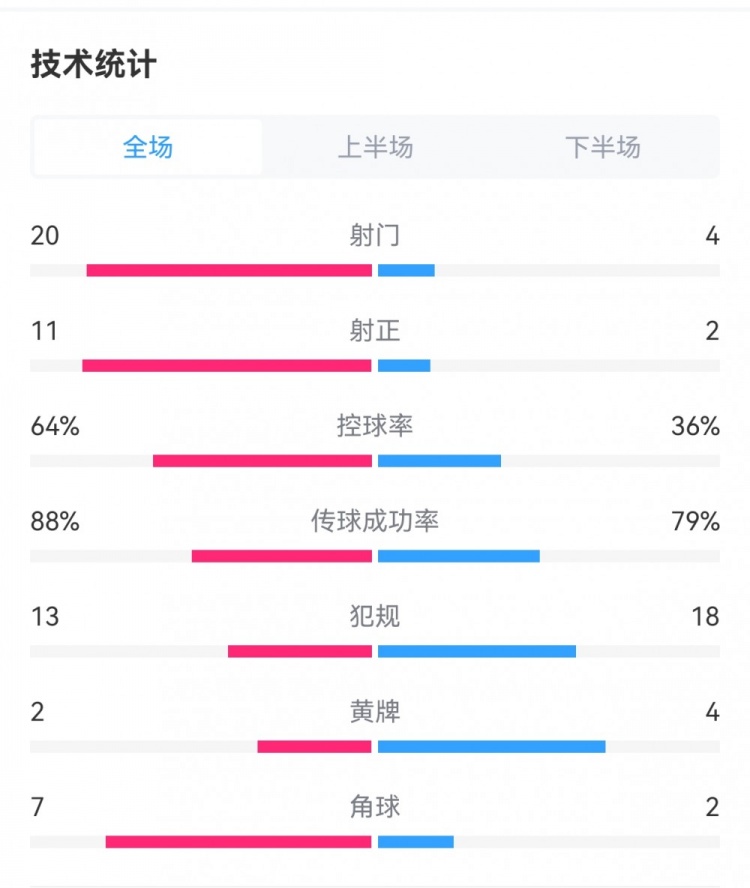Click the right fouls value 18
The height and width of the screenshot is (888, 750).
(x=705, y=616)
